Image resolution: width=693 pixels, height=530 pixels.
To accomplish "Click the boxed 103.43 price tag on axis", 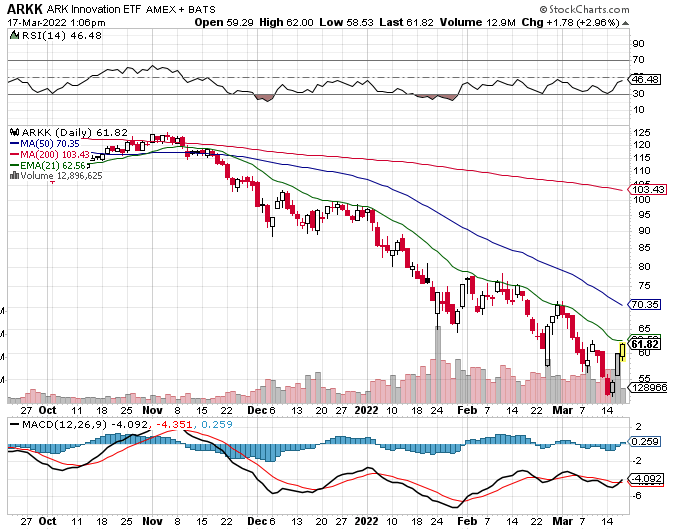I will (647, 190).
